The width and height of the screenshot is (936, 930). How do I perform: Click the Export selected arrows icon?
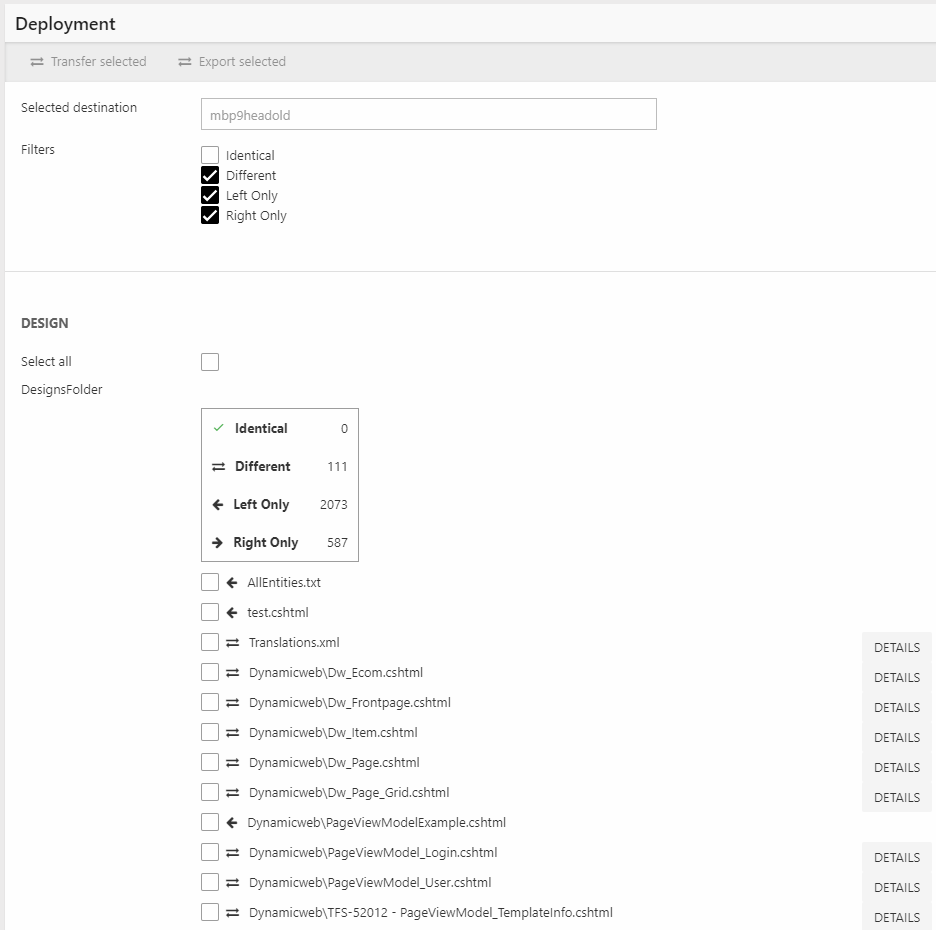[x=185, y=62]
